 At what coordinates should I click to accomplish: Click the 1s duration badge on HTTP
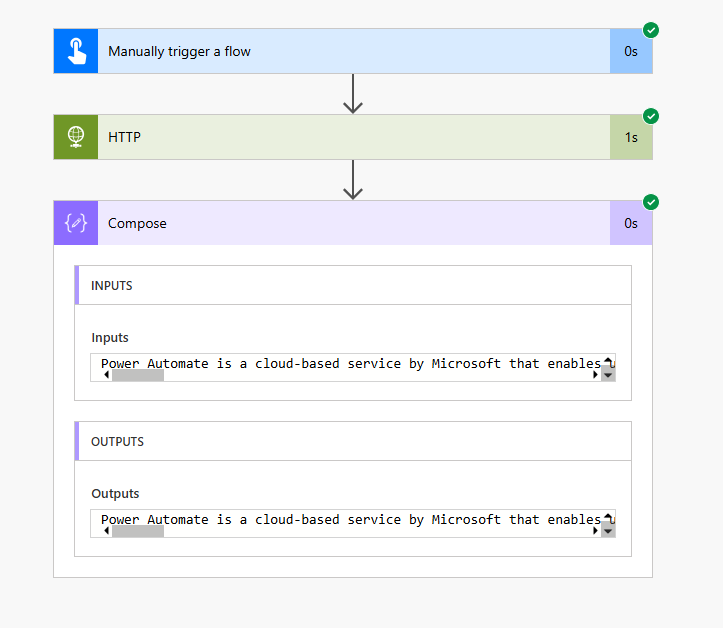(631, 137)
